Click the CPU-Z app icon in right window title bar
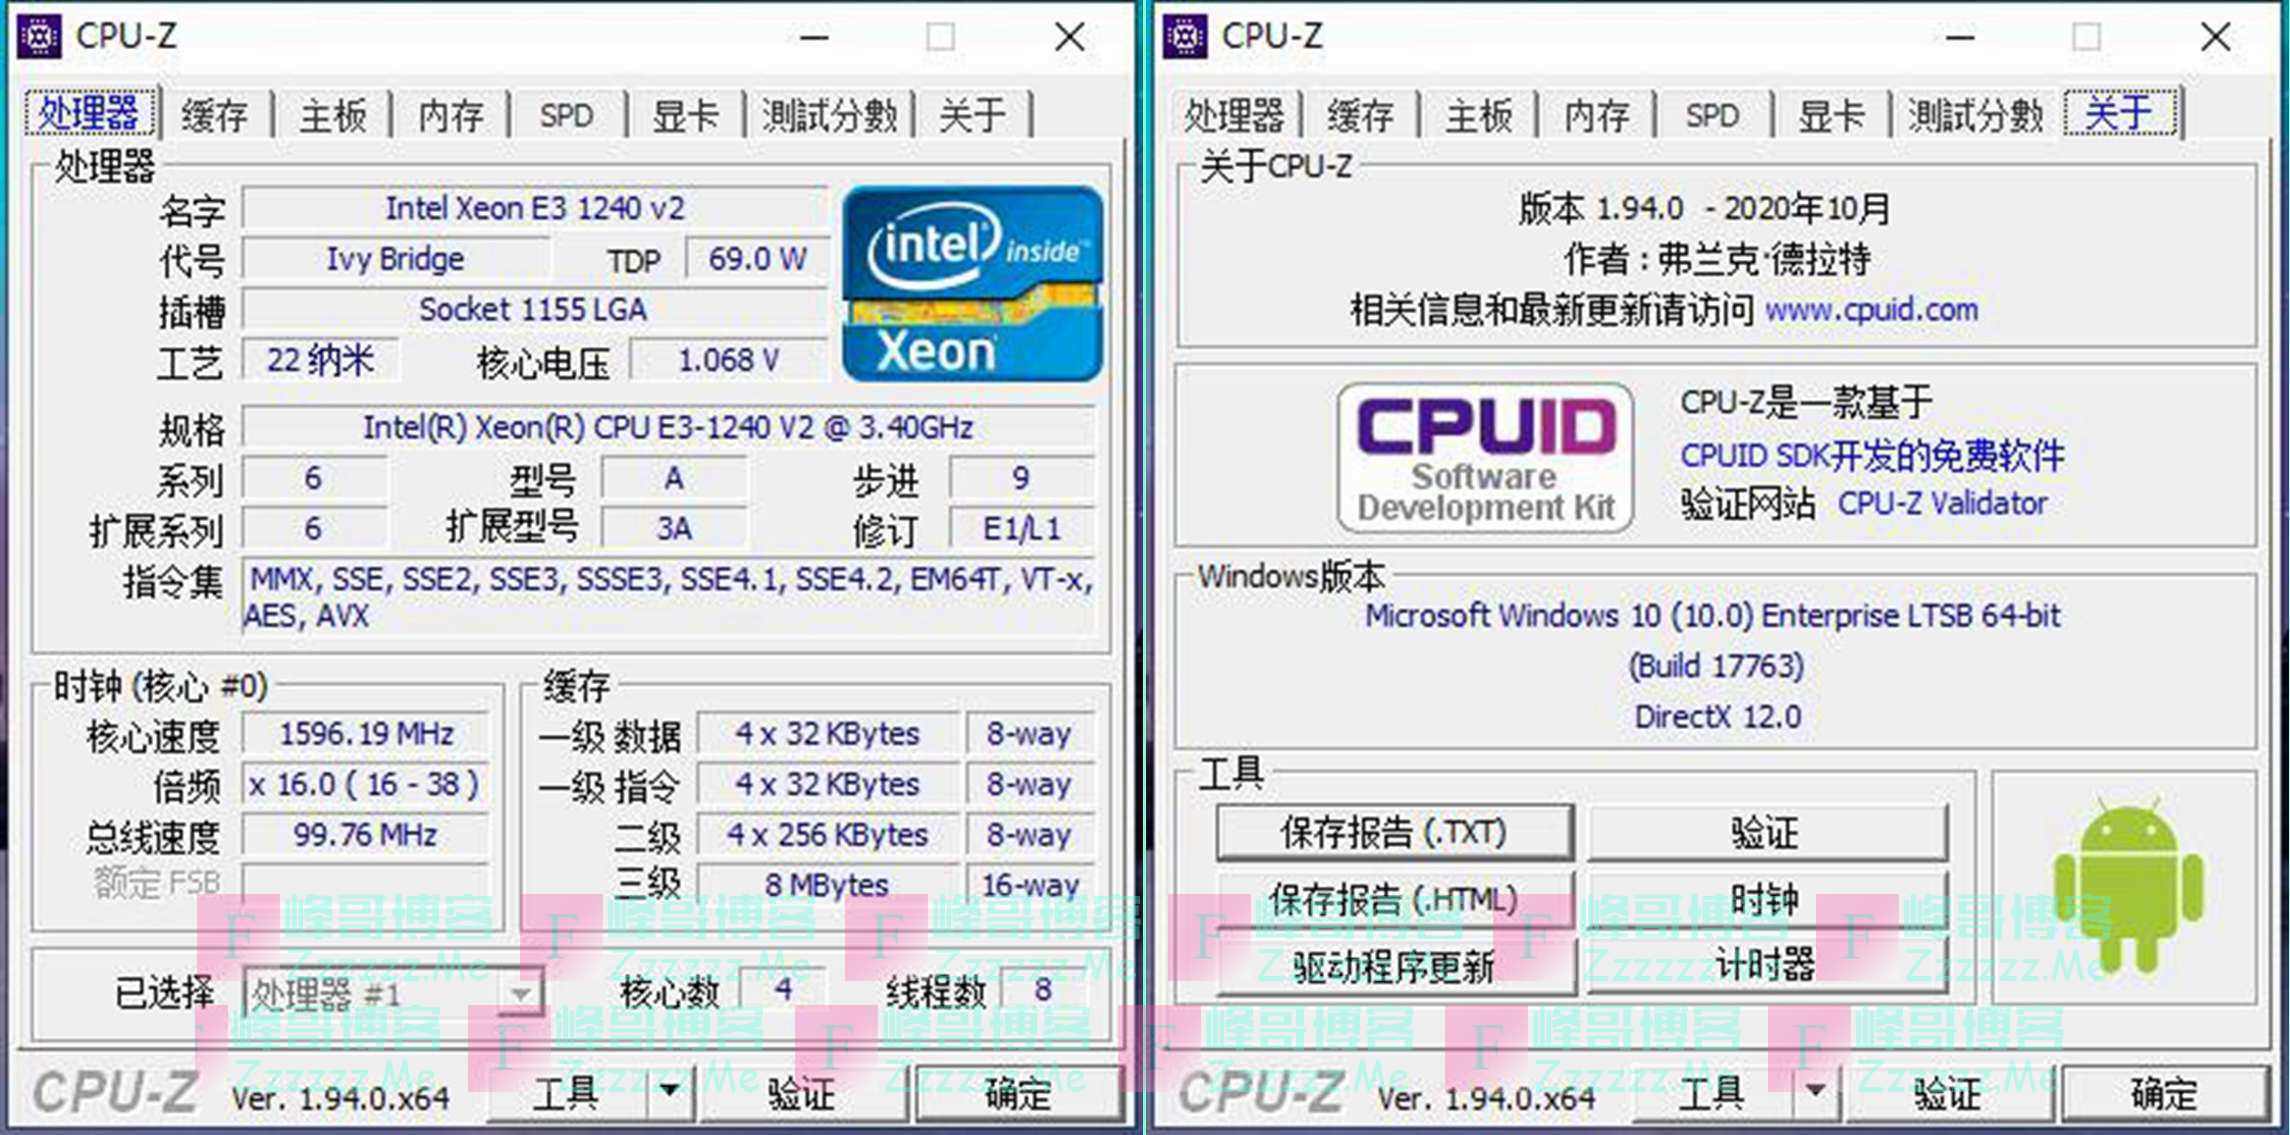The image size is (2290, 1135). point(1185,37)
